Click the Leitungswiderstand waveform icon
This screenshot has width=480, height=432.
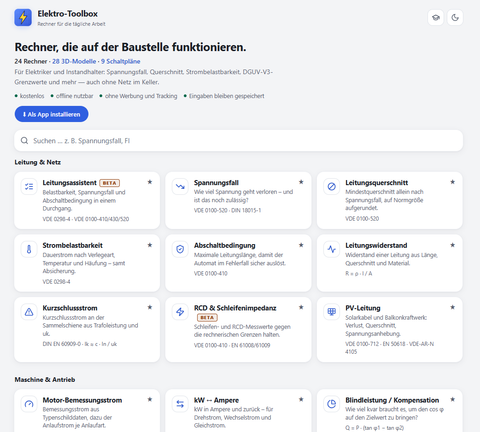[x=332, y=249]
